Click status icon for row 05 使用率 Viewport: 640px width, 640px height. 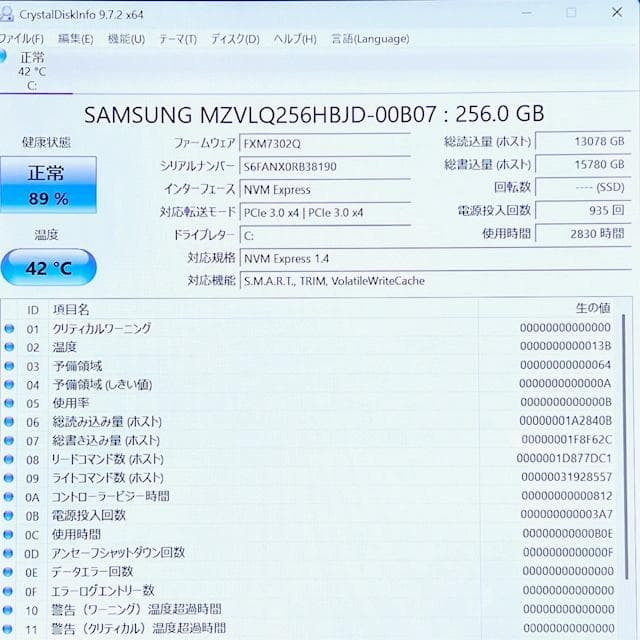click(9, 403)
